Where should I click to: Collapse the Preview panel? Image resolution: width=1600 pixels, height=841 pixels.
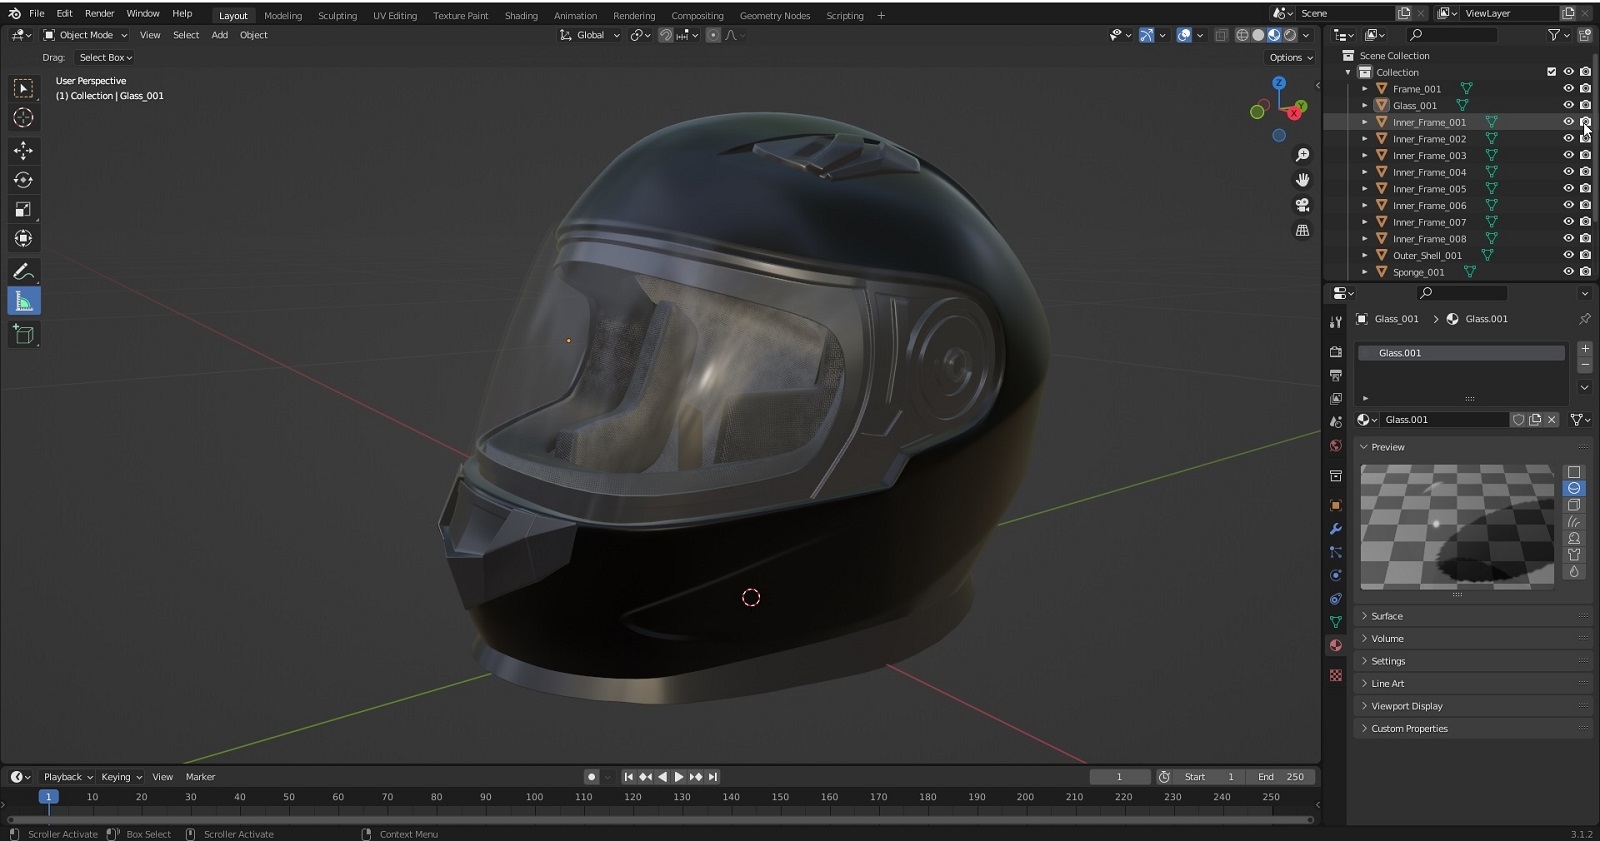[x=1472, y=447]
